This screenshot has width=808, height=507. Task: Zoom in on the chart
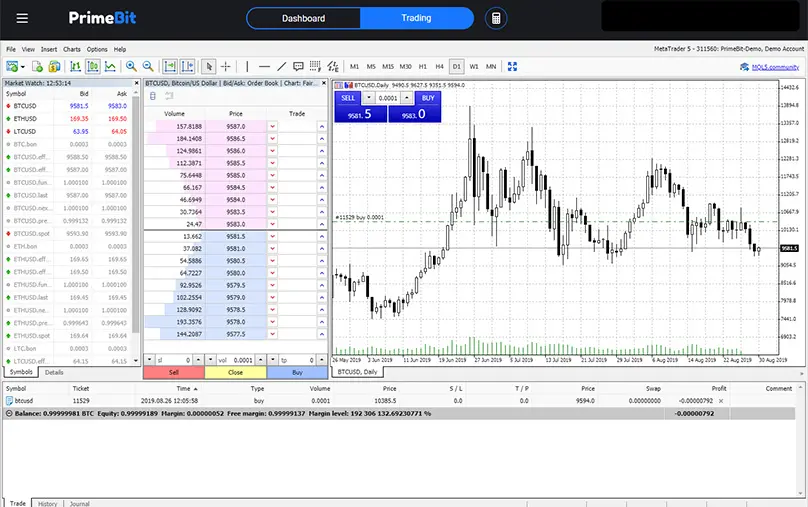[x=131, y=66]
